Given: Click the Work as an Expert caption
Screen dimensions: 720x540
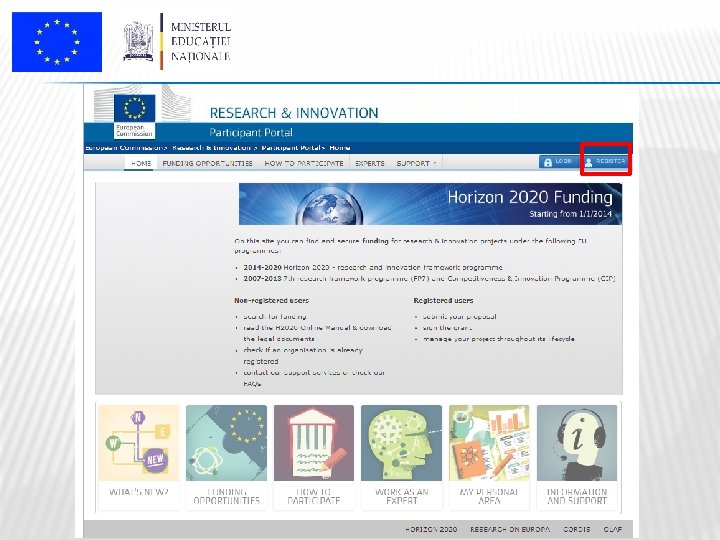Looking at the screenshot, I should 401,496.
